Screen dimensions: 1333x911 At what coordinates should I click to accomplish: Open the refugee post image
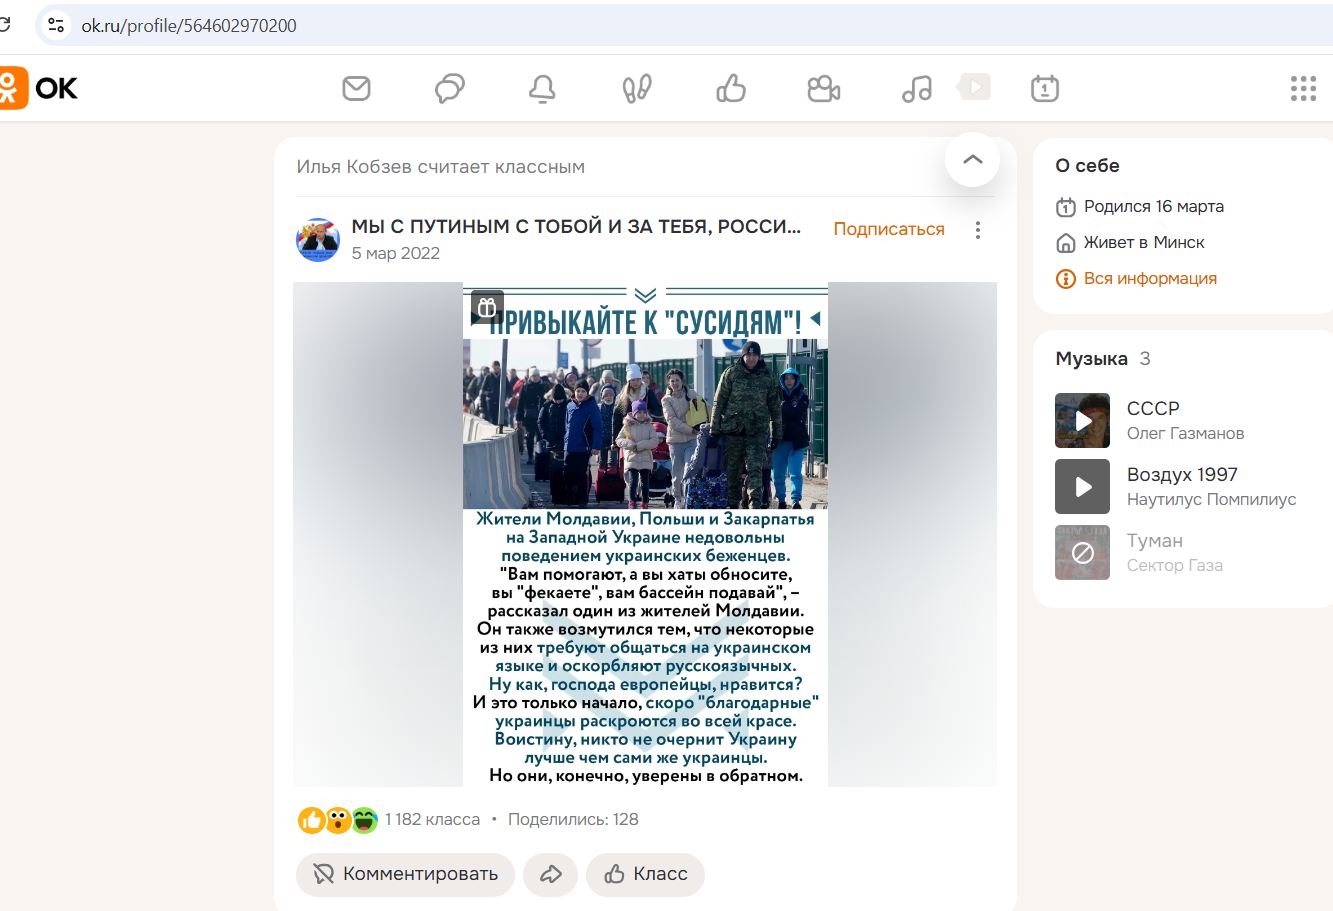(645, 534)
